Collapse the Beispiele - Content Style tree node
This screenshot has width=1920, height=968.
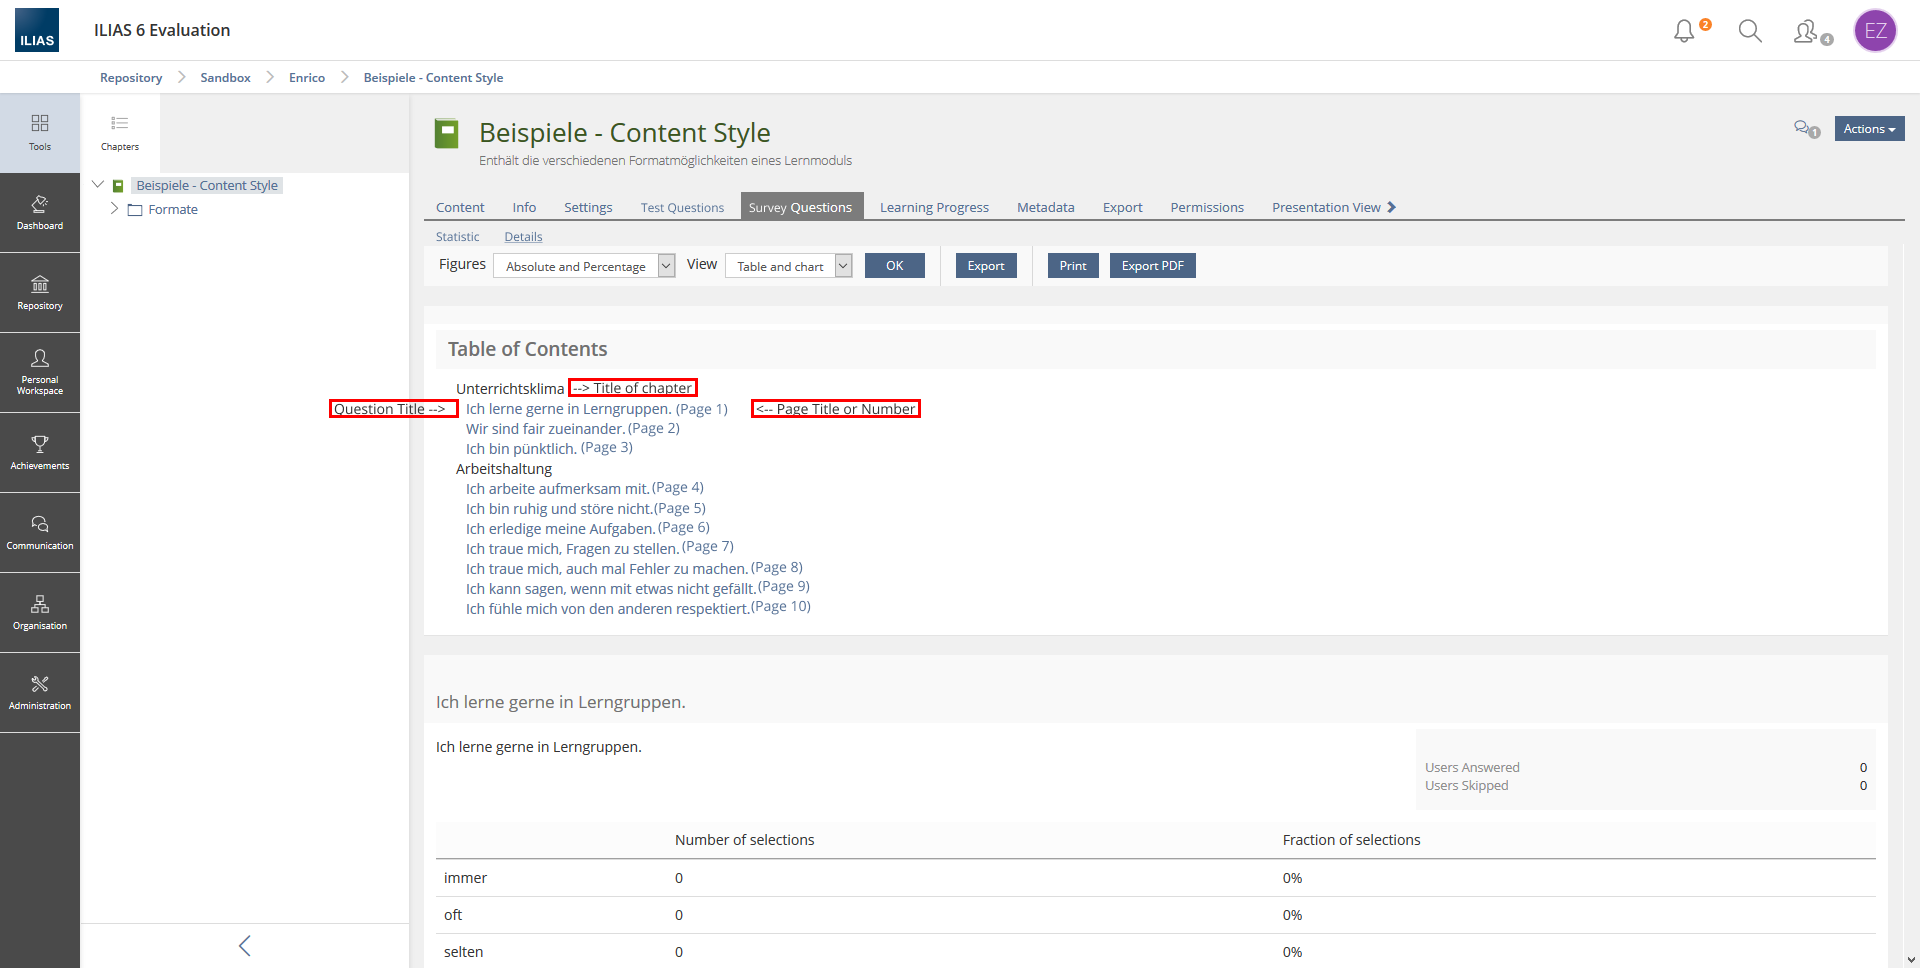click(98, 185)
